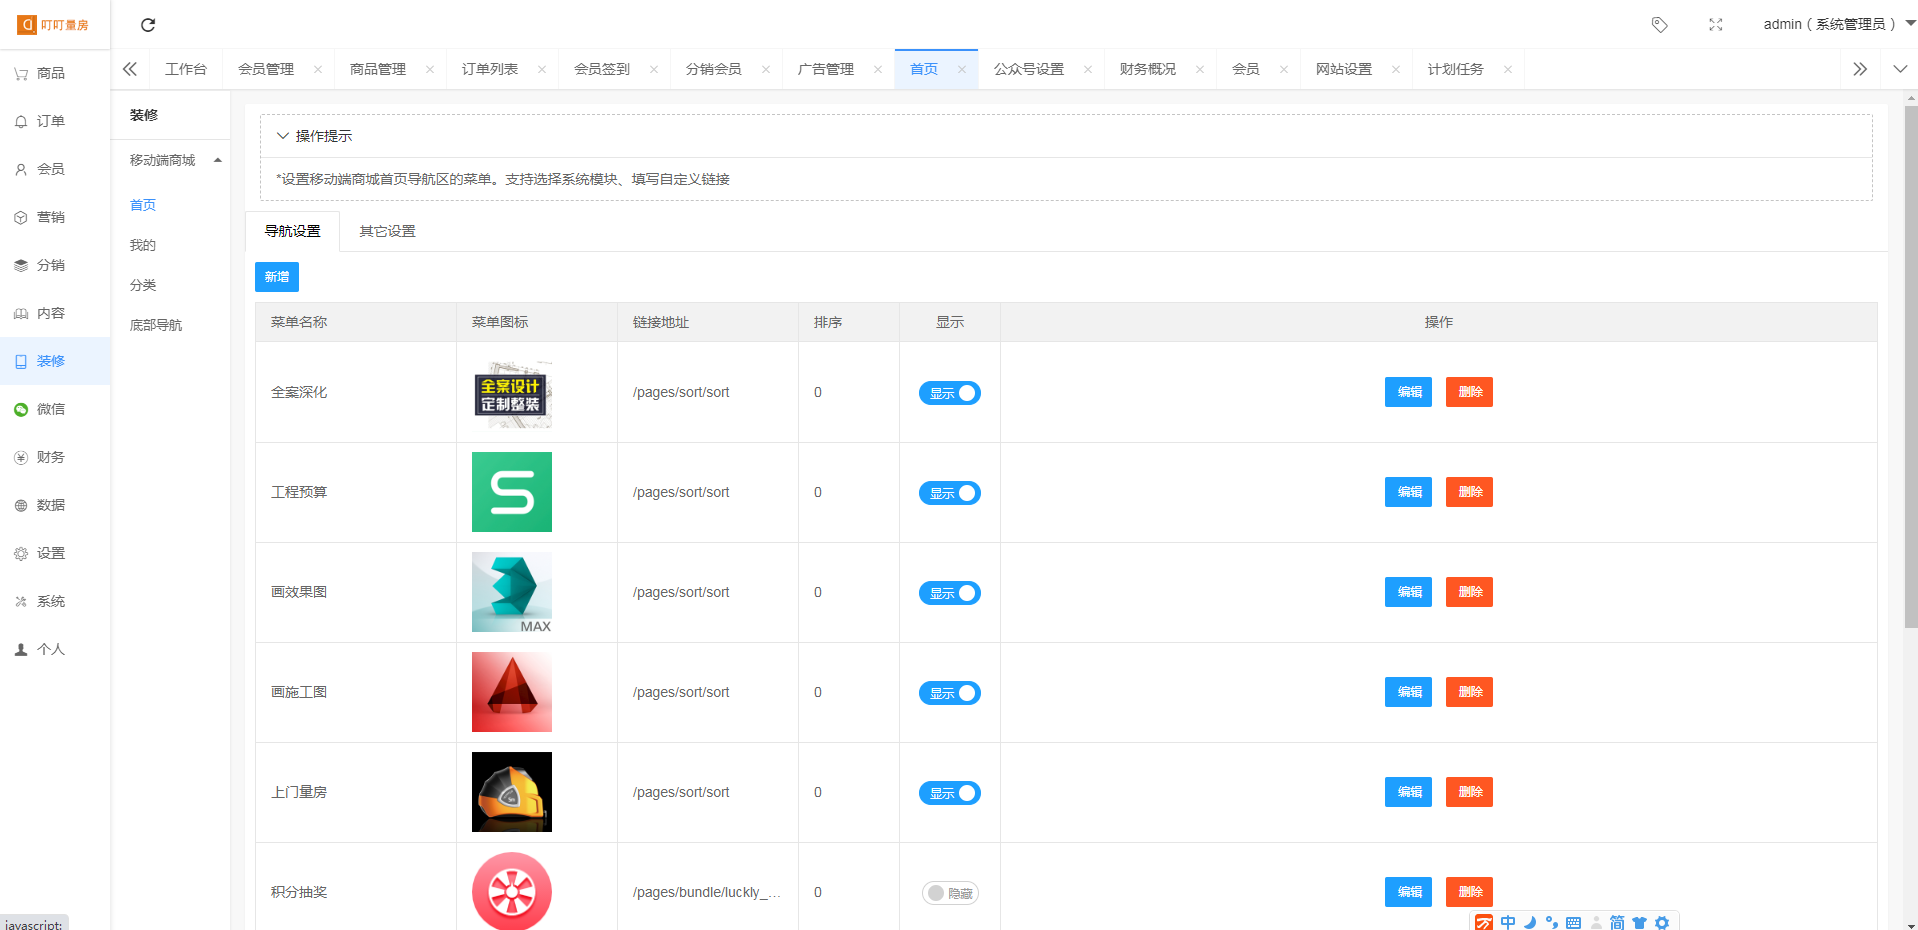This screenshot has height=930, width=1918.
Task: Click the 全案深化 menu icon thumbnail
Action: point(512,393)
